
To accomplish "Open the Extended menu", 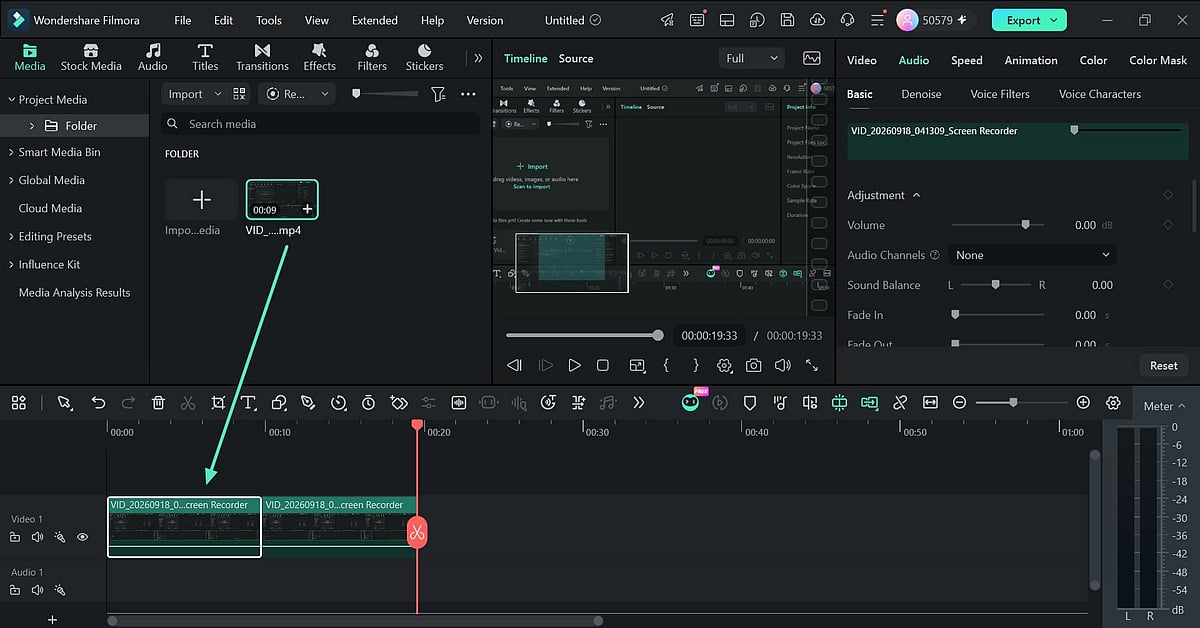I will 374,20.
